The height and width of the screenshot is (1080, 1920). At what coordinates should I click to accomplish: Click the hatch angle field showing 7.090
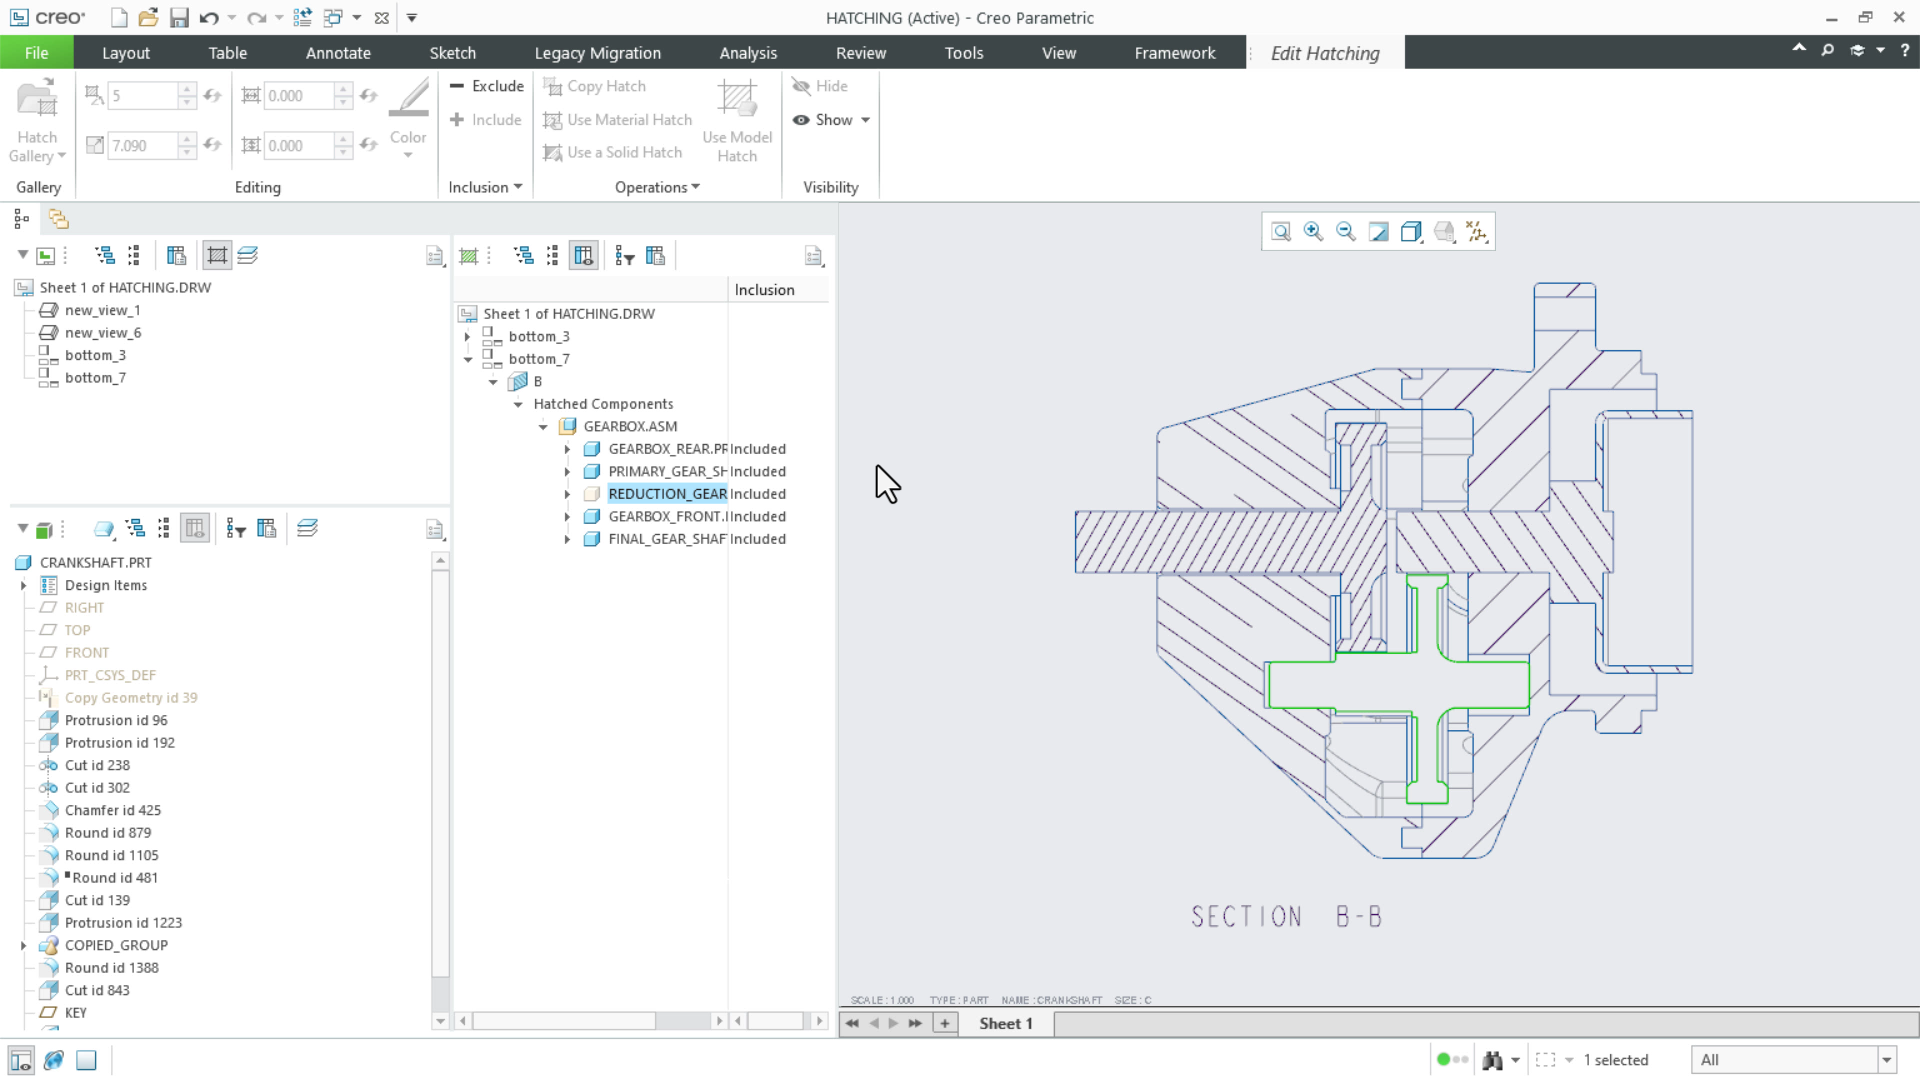[143, 145]
